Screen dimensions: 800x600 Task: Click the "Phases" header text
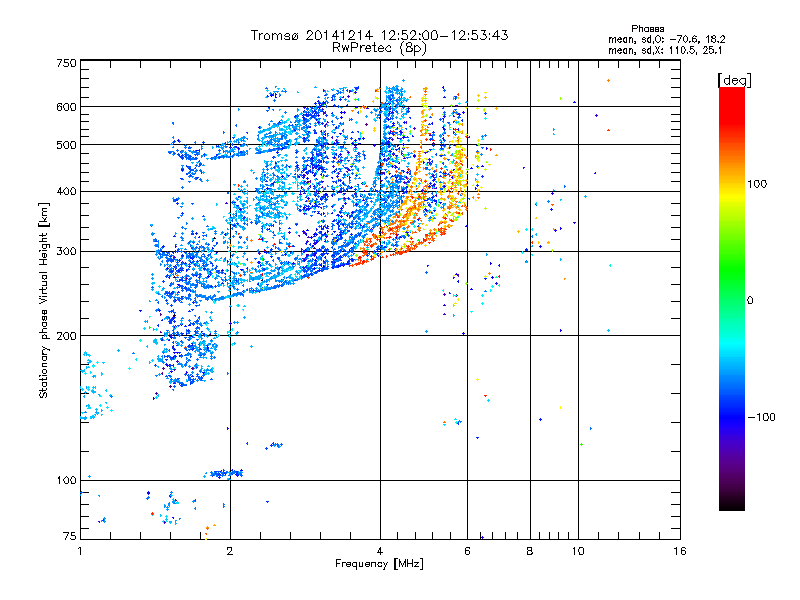pyautogui.click(x=647, y=29)
